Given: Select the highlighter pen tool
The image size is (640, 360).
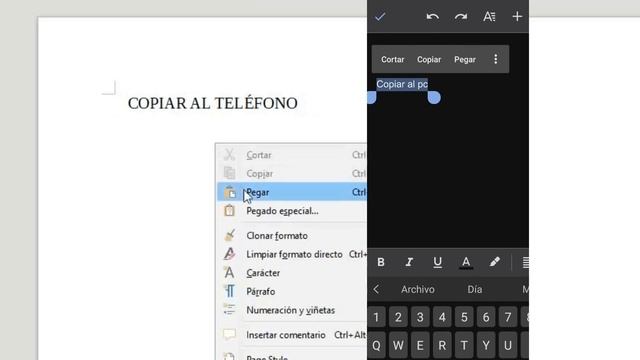Looking at the screenshot, I should 495,262.
